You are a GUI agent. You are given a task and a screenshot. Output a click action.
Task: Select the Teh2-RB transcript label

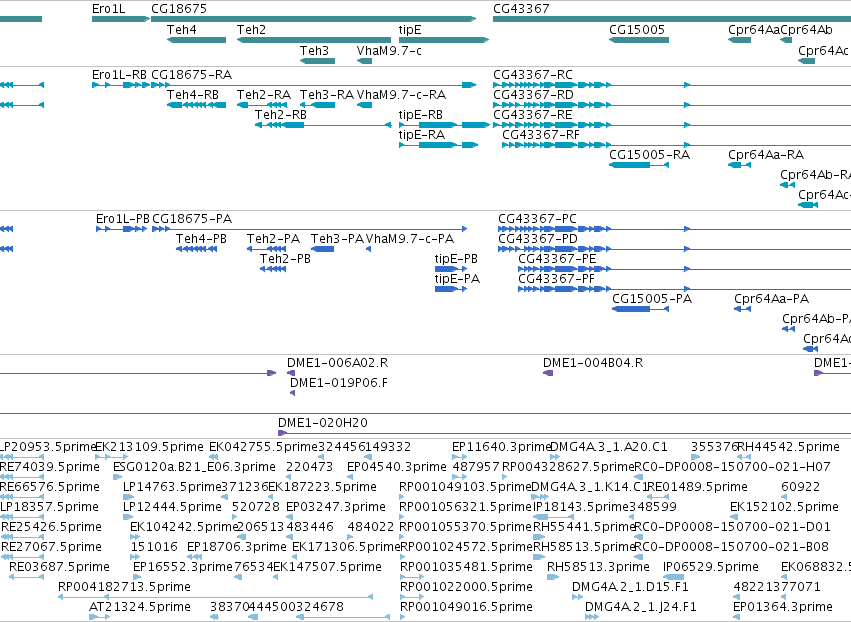pos(281,115)
